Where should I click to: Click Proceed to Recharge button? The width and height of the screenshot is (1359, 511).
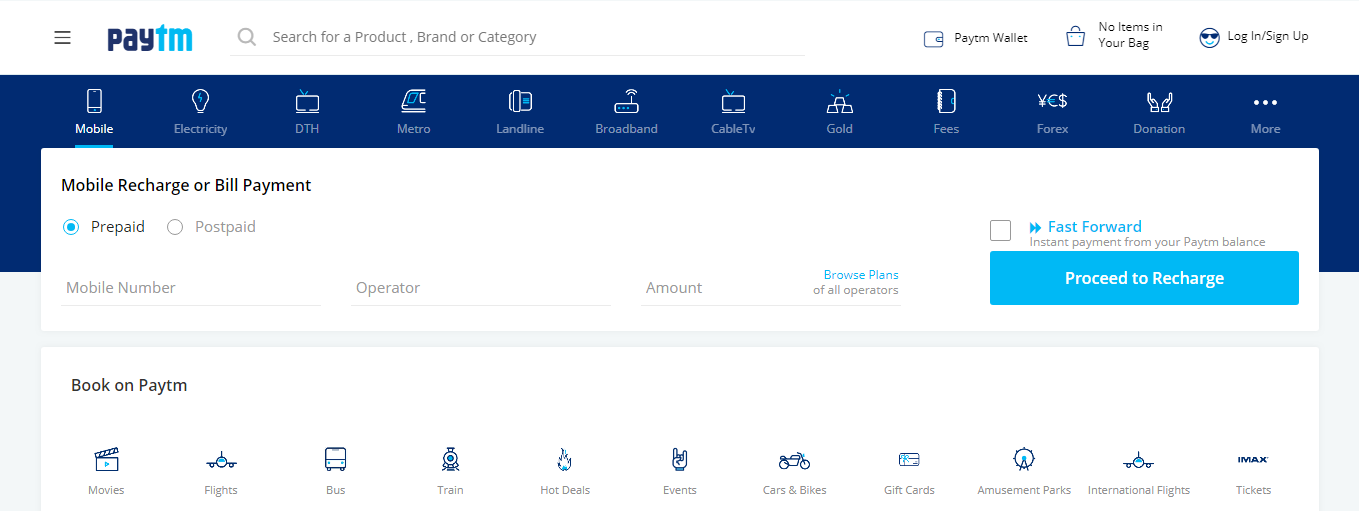tap(1144, 278)
